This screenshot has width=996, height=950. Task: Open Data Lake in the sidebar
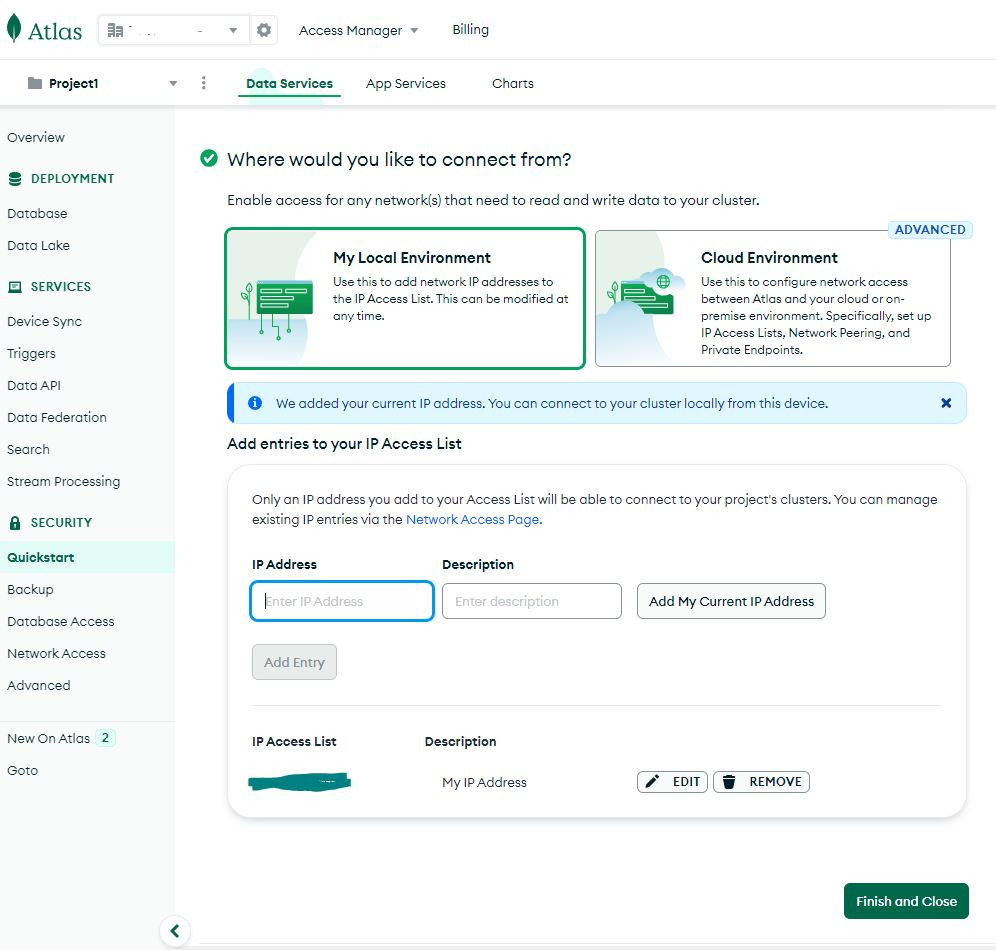(38, 245)
